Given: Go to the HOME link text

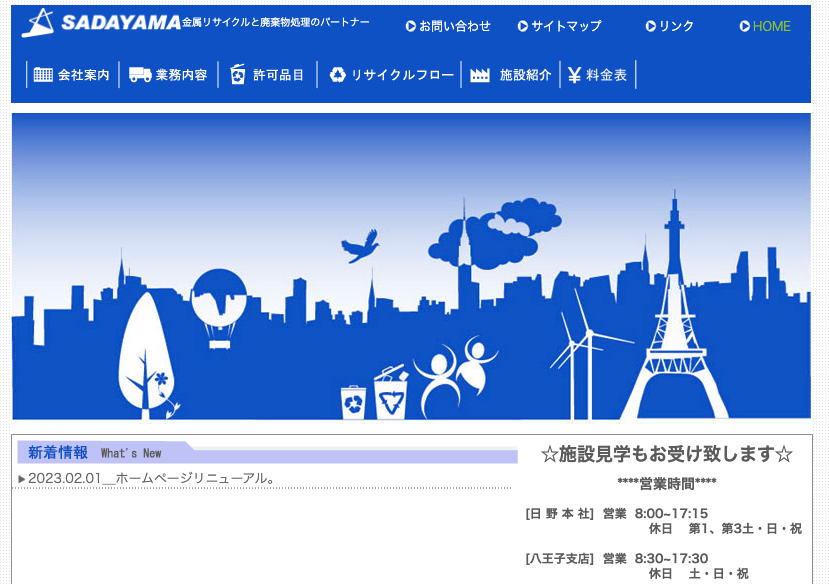Looking at the screenshot, I should (x=771, y=27).
